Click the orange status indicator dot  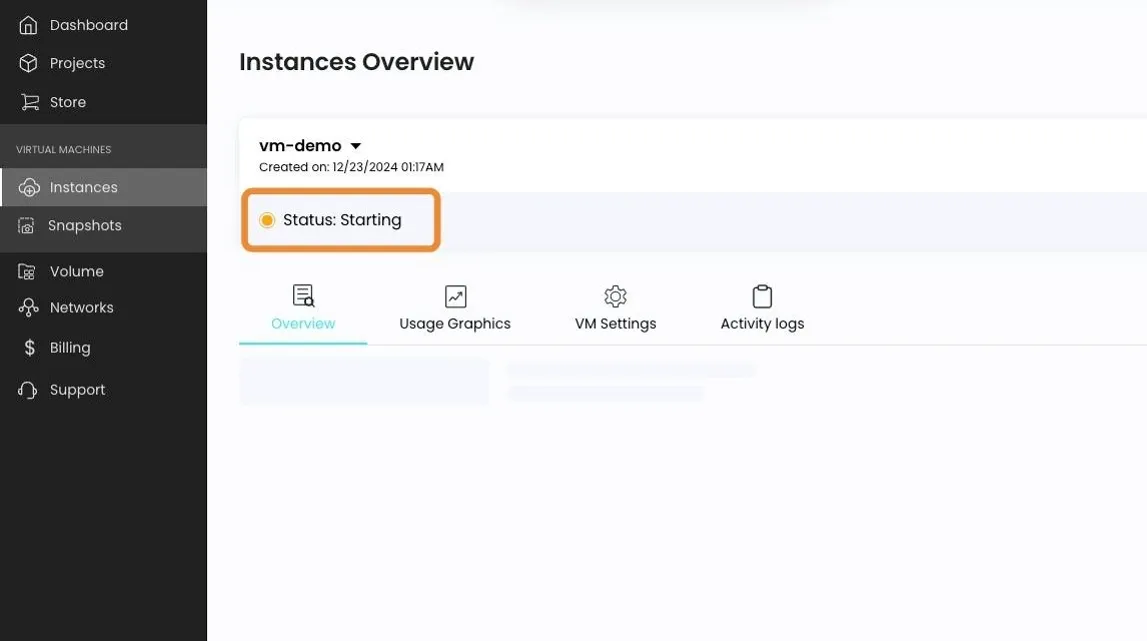267,220
